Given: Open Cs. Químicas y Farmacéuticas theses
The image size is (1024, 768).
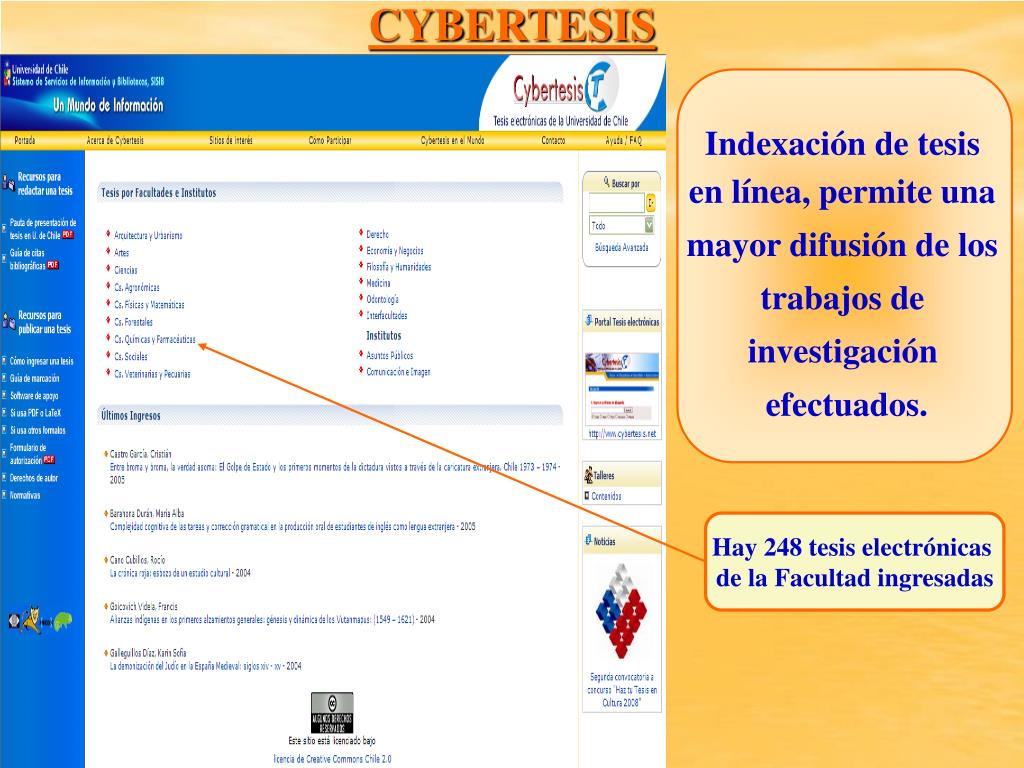Looking at the screenshot, I should 155,340.
